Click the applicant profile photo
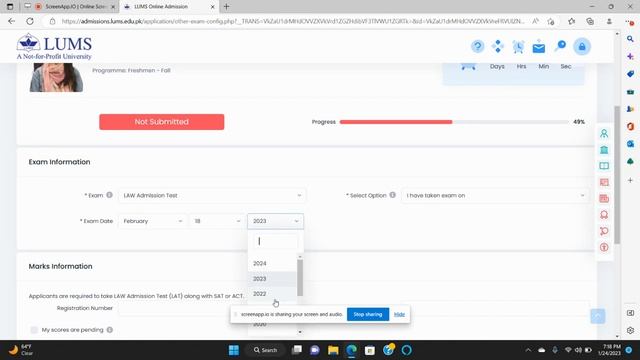Screen dimensions: 640x360 56,78
